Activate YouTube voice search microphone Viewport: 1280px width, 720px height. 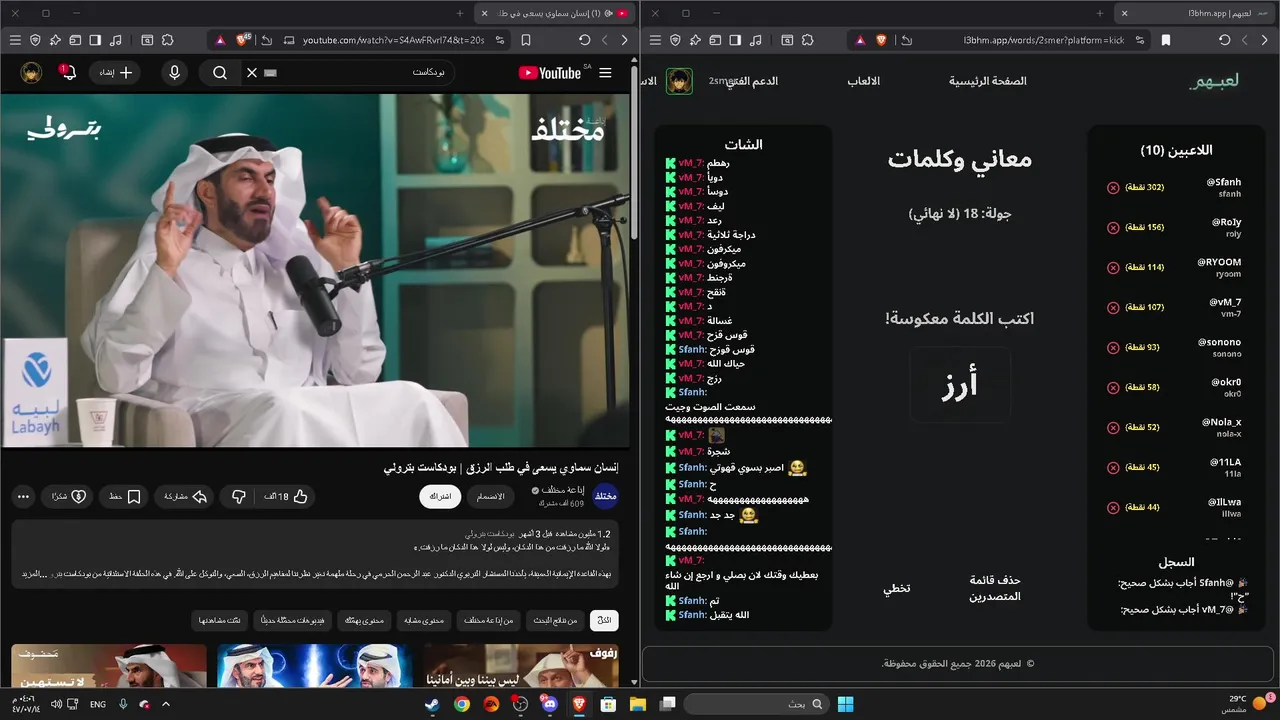[175, 73]
